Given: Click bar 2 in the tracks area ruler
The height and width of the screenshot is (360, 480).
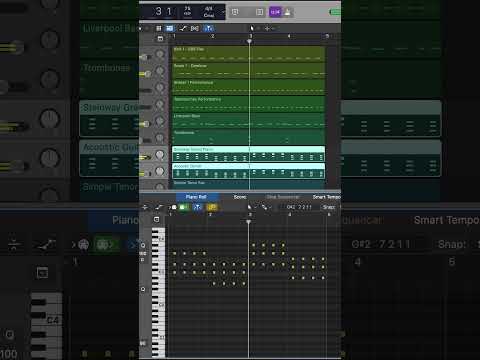Looking at the screenshot, I should (213, 36).
